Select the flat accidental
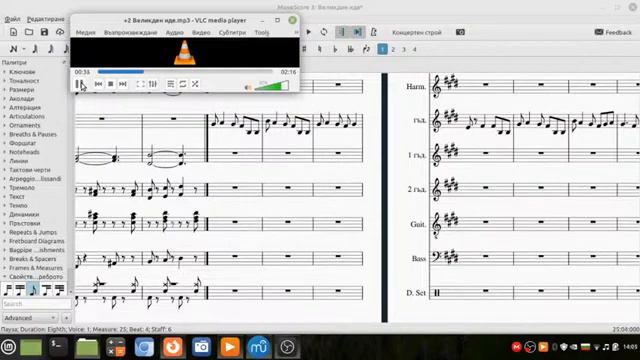 coord(335,49)
